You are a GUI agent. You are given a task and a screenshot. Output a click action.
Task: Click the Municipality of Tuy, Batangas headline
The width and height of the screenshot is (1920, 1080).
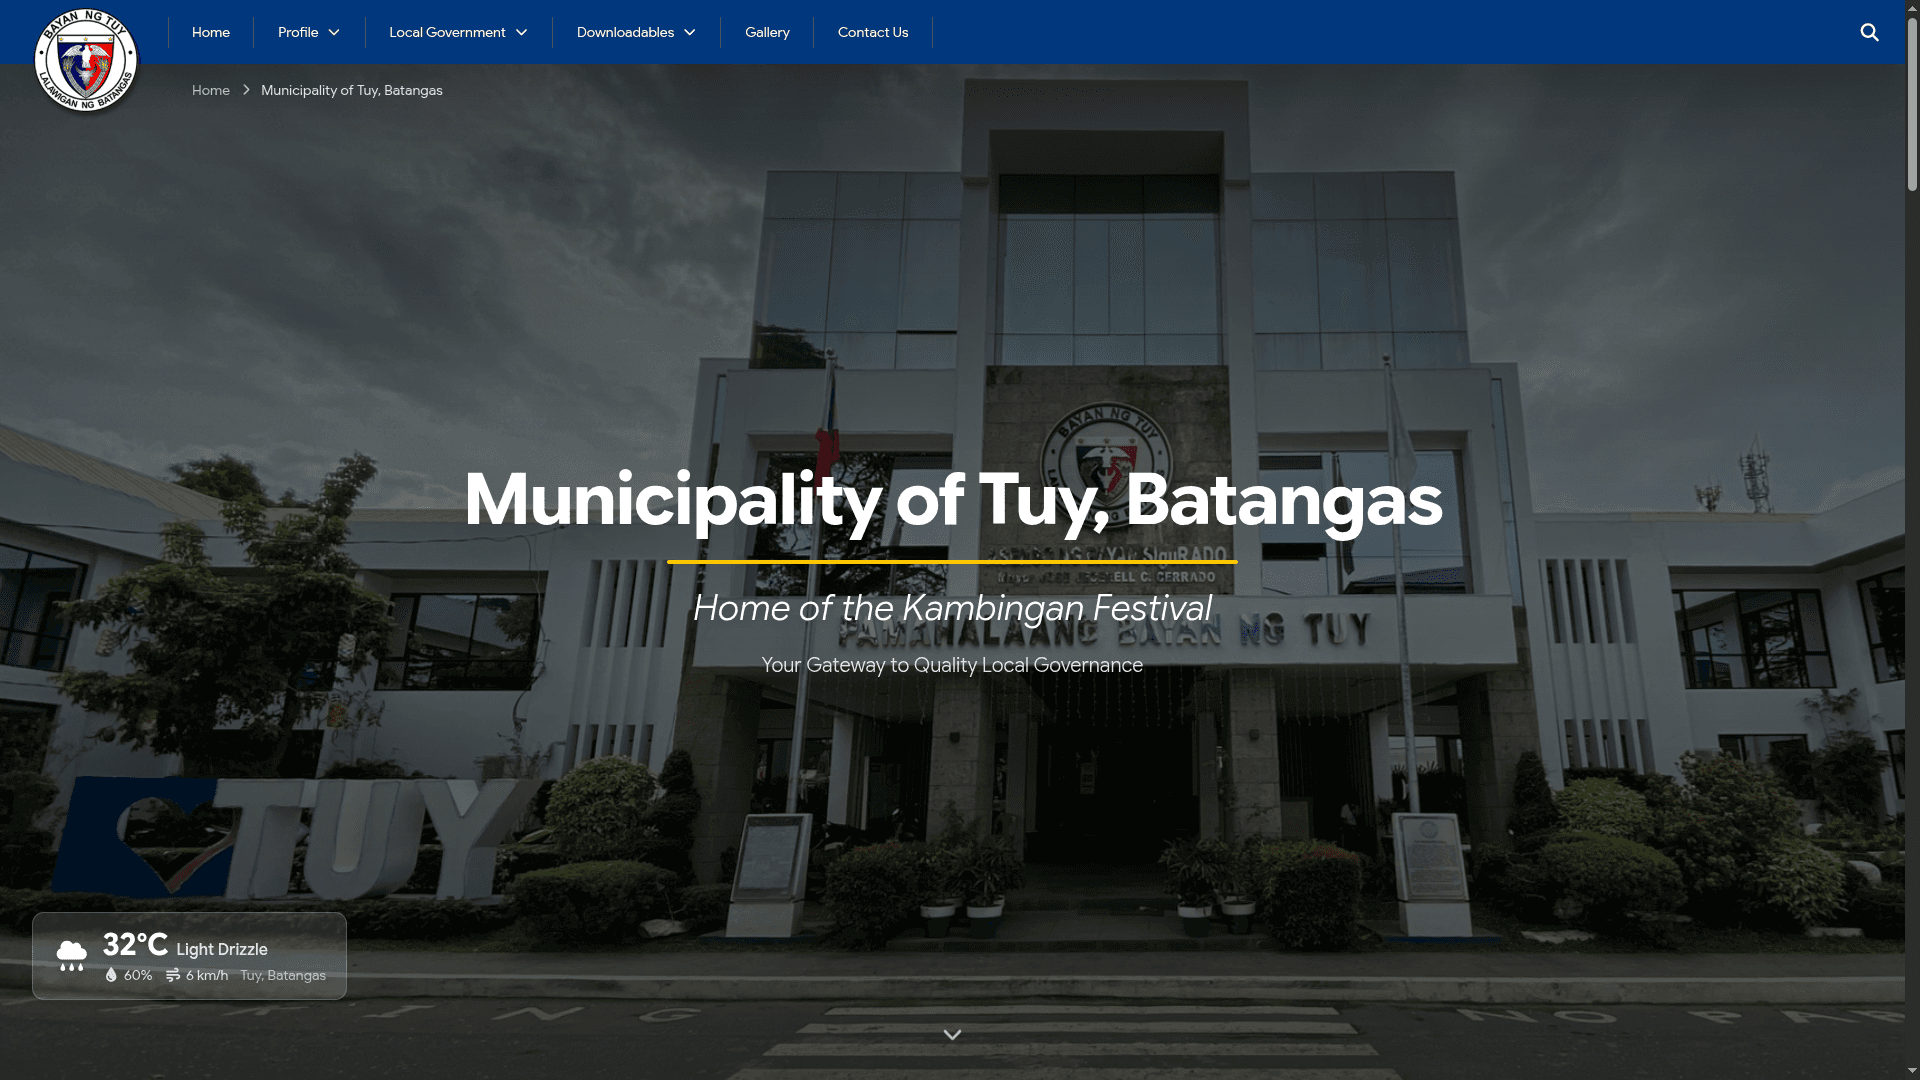(x=953, y=499)
